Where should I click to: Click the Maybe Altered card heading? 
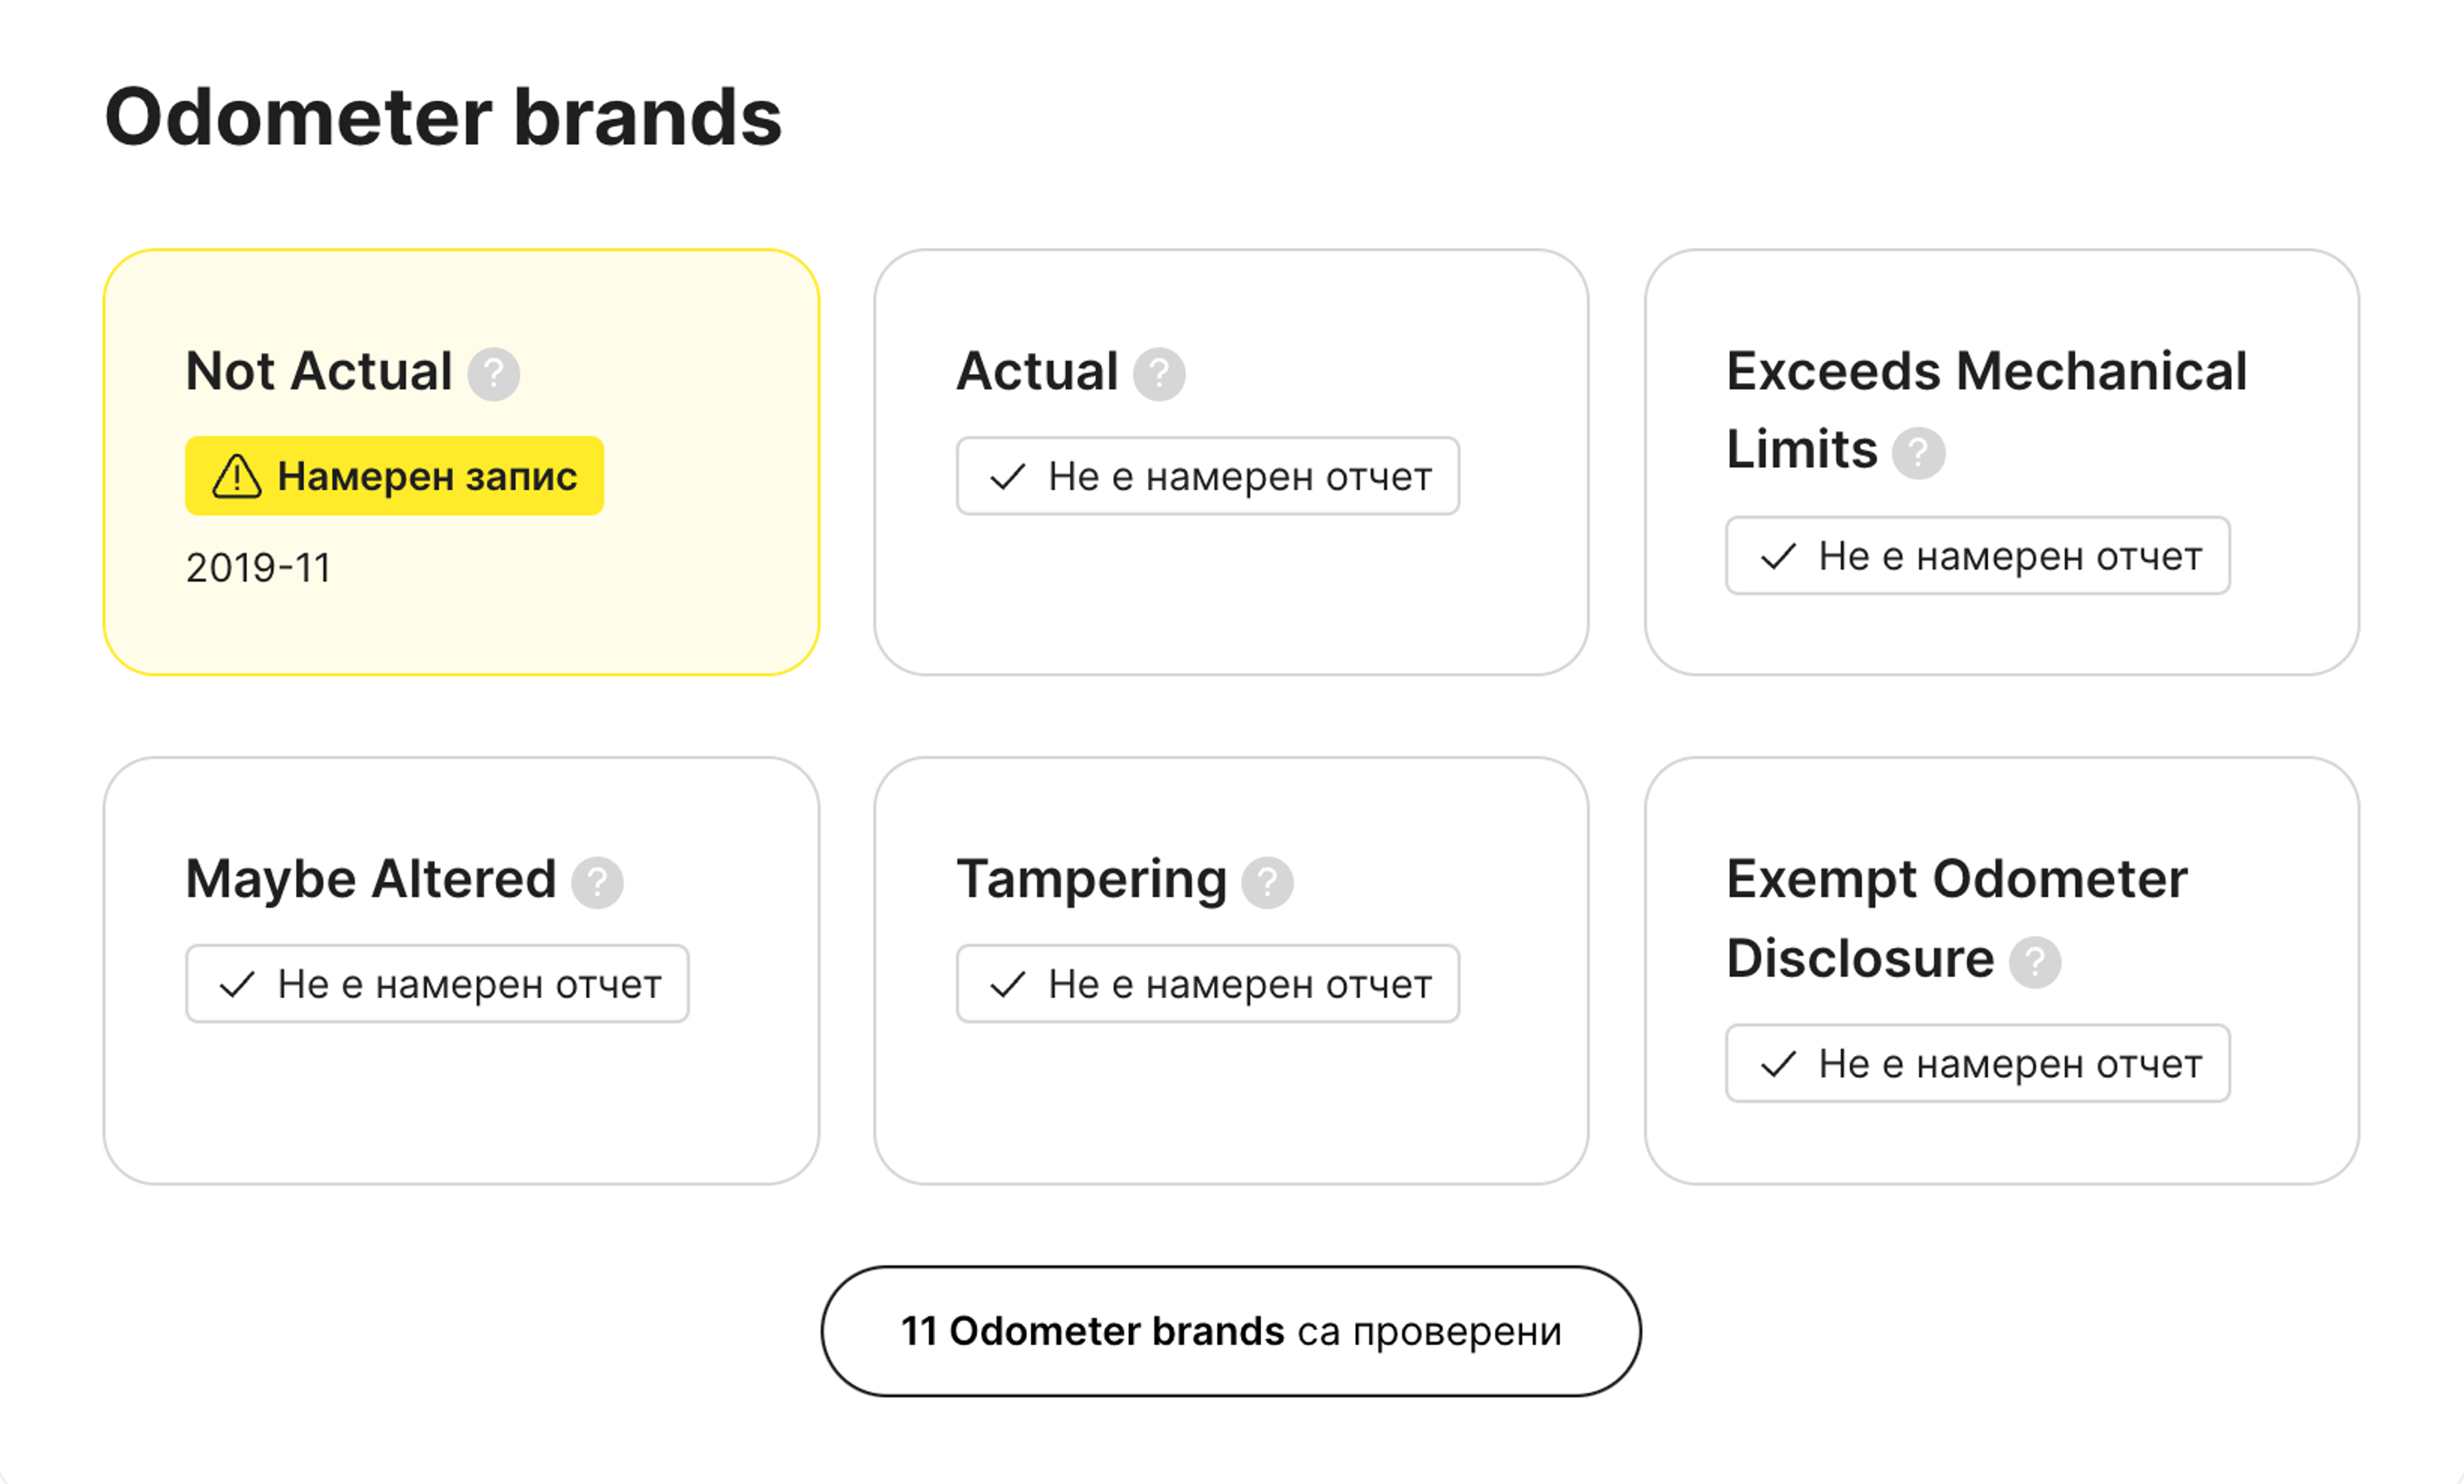coord(371,880)
